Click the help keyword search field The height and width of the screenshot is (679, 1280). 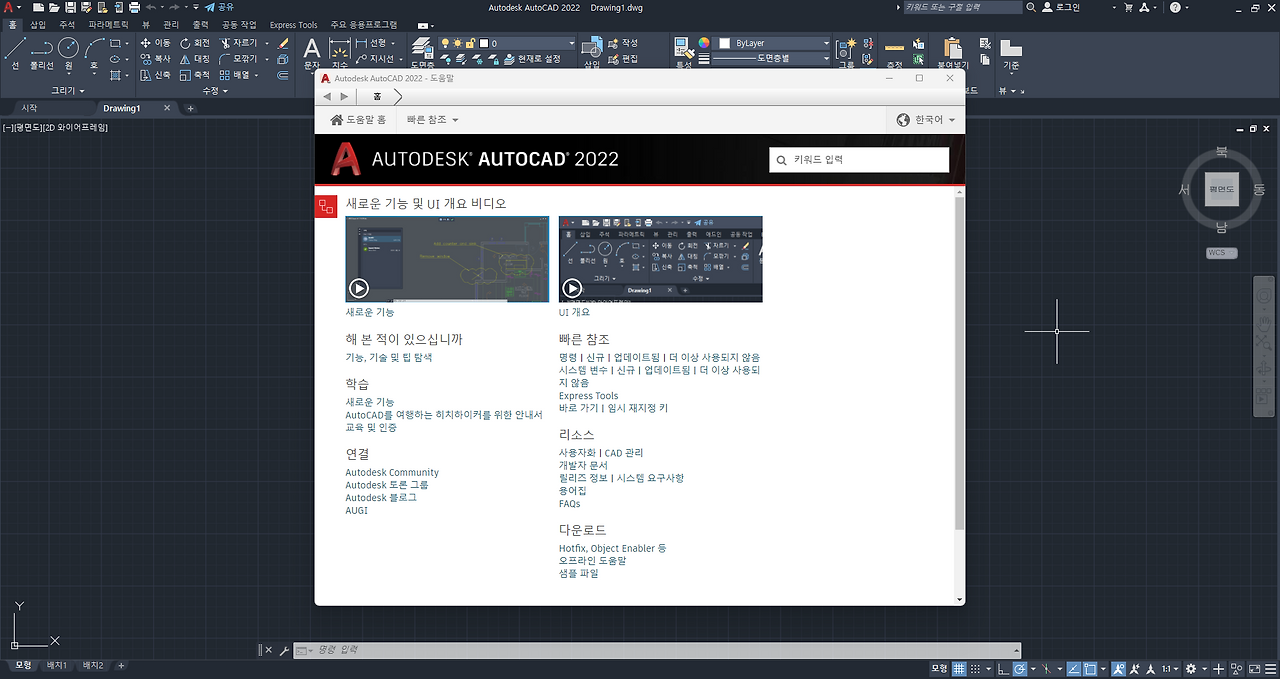click(858, 160)
